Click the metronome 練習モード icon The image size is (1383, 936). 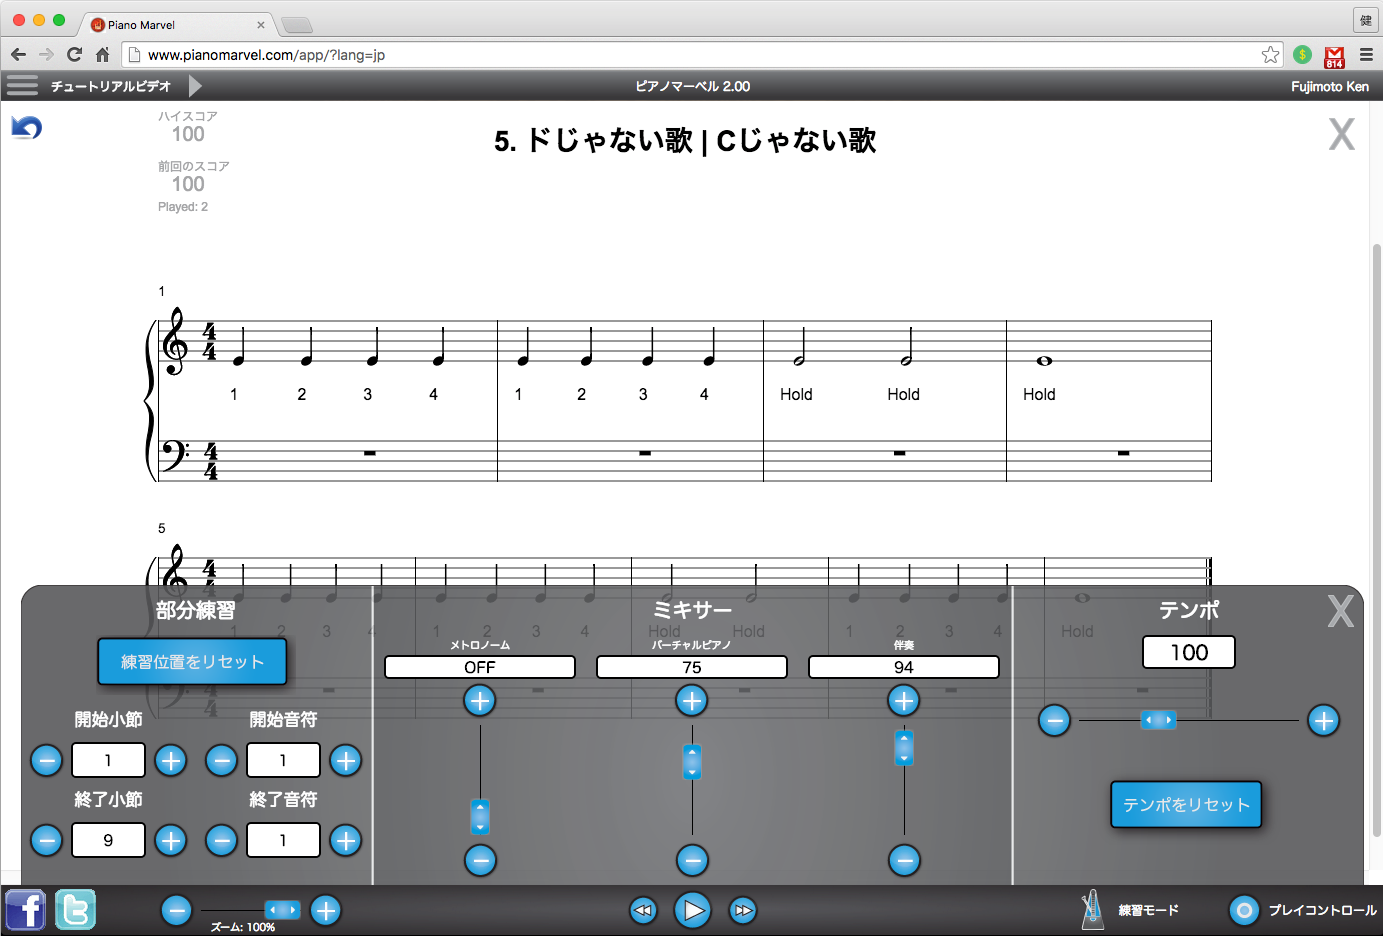1092,909
